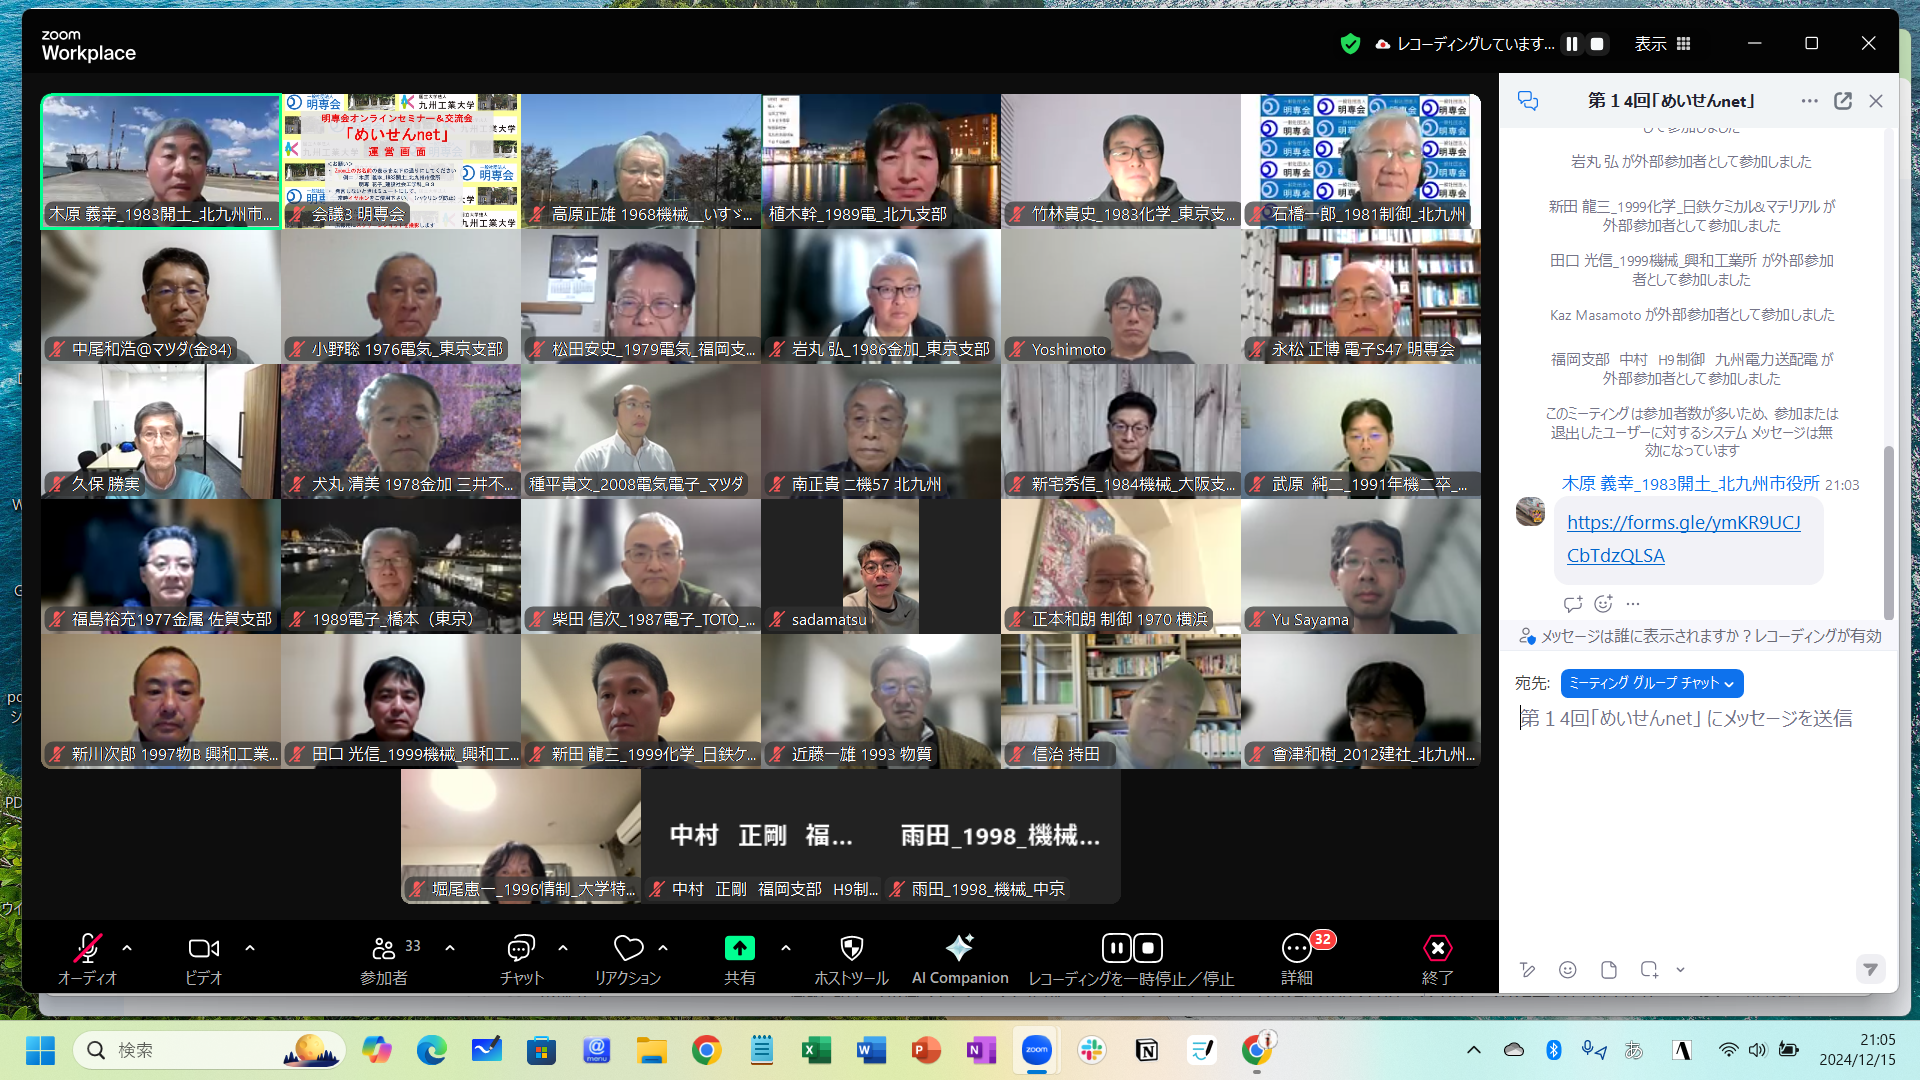
Task: Open OneNote from the taskbar
Action: click(981, 1050)
